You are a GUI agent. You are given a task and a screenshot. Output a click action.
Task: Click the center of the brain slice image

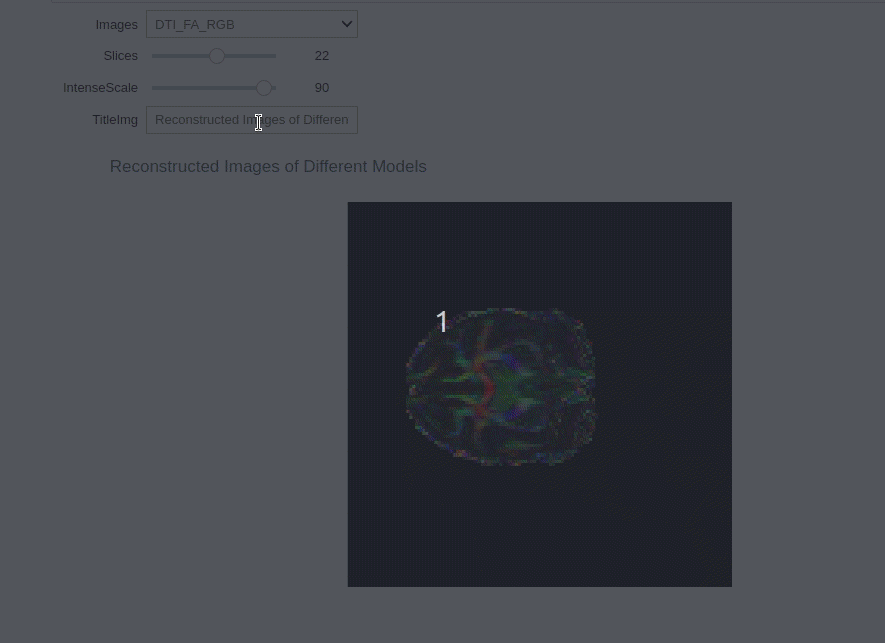click(501, 387)
